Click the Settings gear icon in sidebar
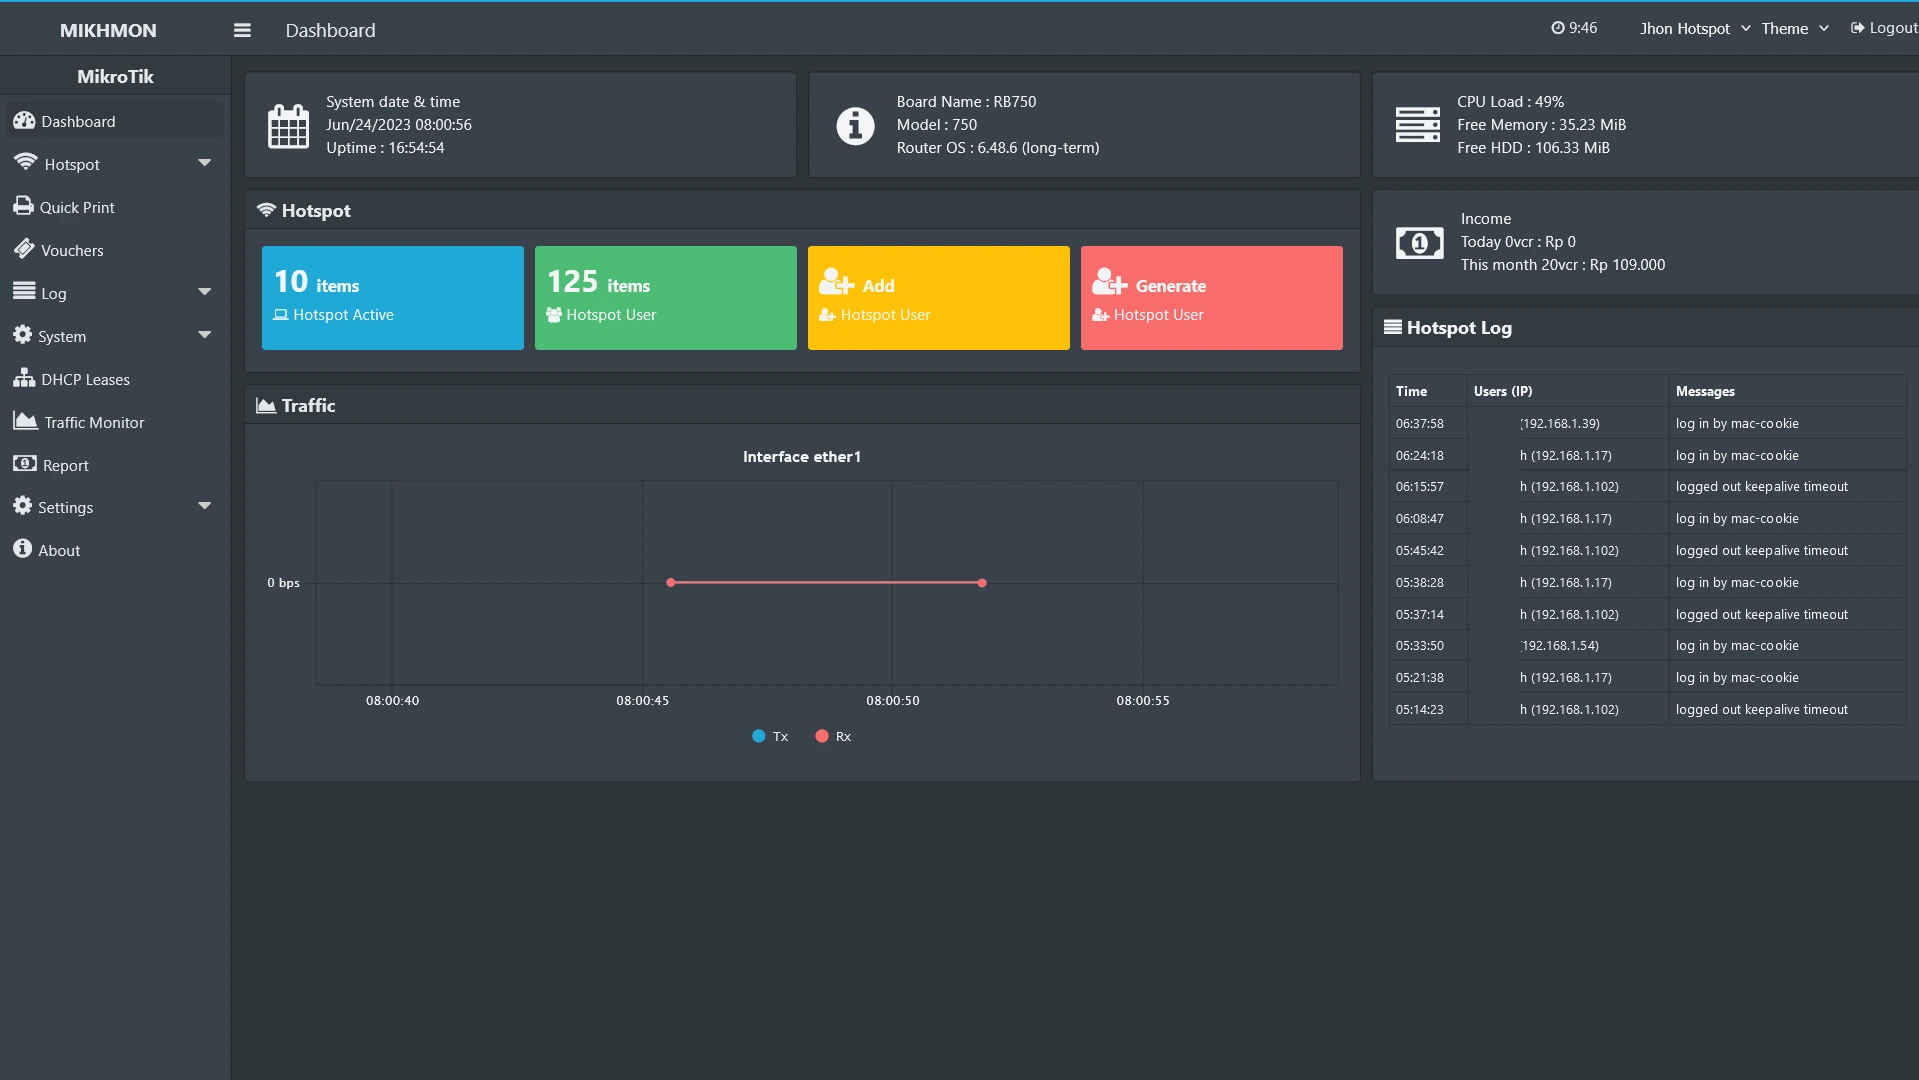The height and width of the screenshot is (1080, 1919). [x=22, y=506]
